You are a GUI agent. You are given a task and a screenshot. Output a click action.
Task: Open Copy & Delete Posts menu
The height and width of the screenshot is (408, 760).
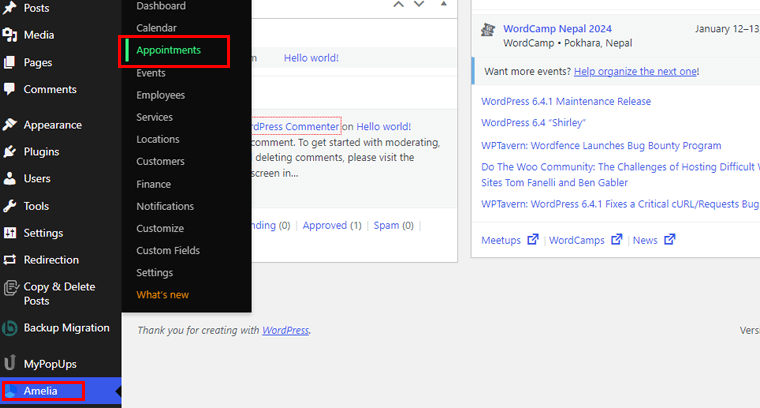[x=59, y=294]
